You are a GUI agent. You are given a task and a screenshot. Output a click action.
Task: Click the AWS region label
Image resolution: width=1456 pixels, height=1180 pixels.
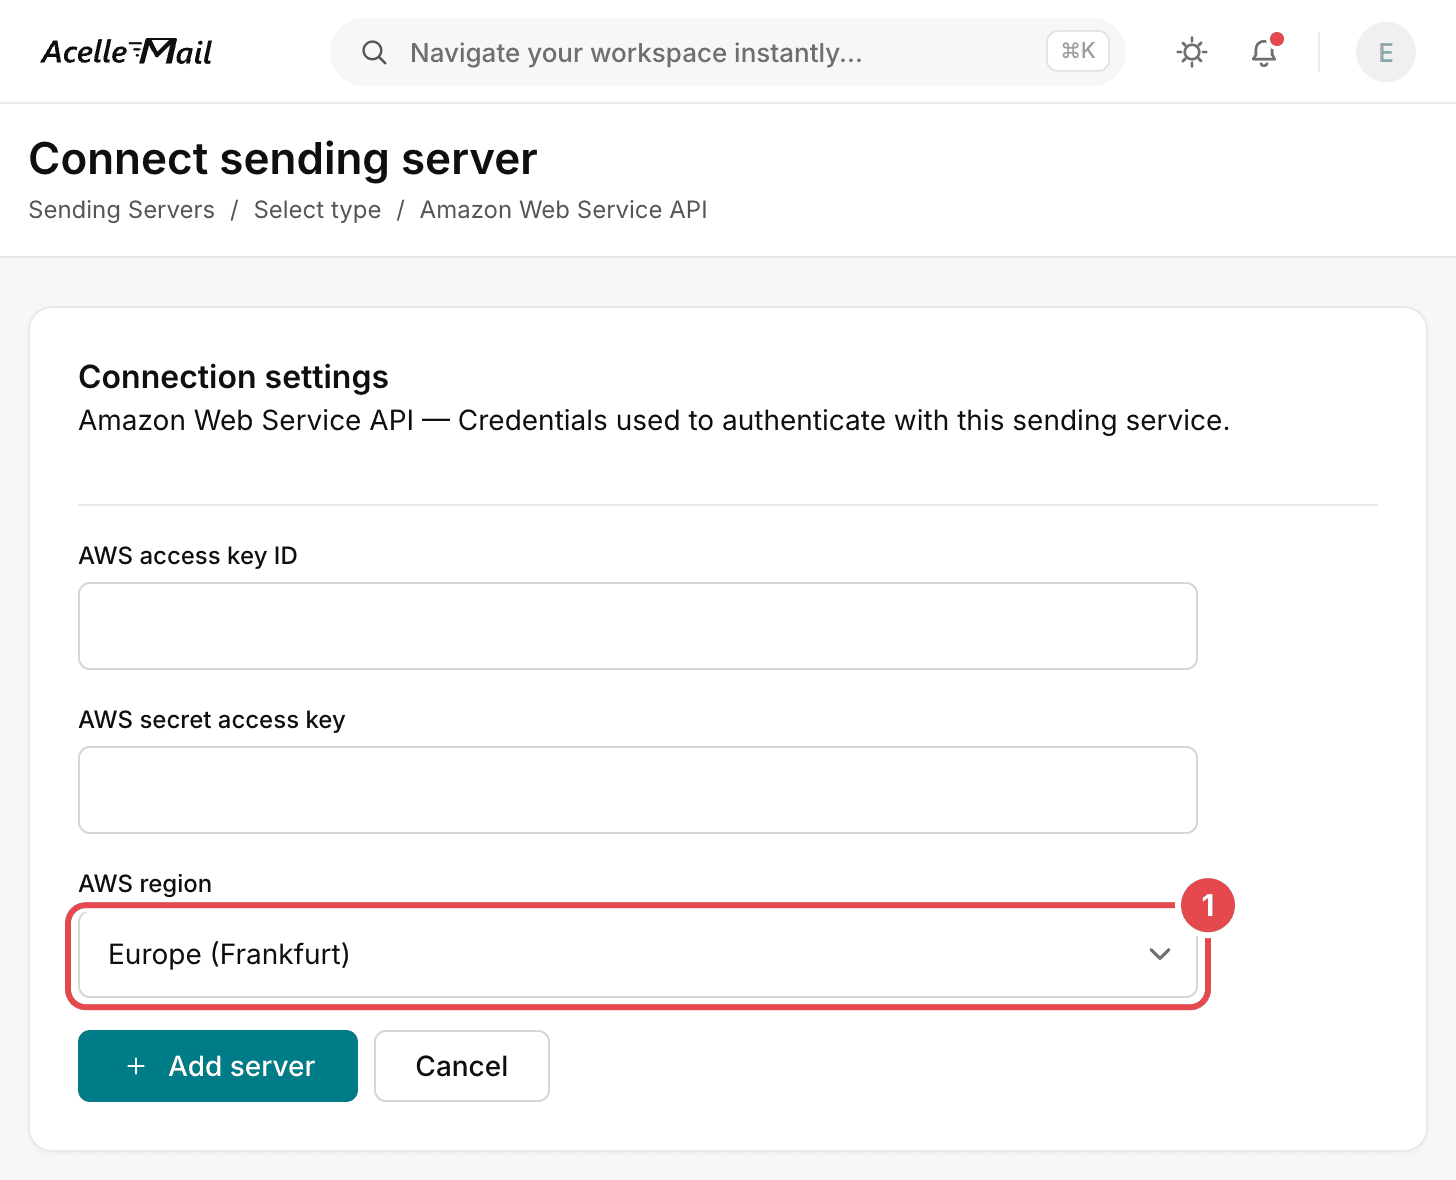coord(145,884)
